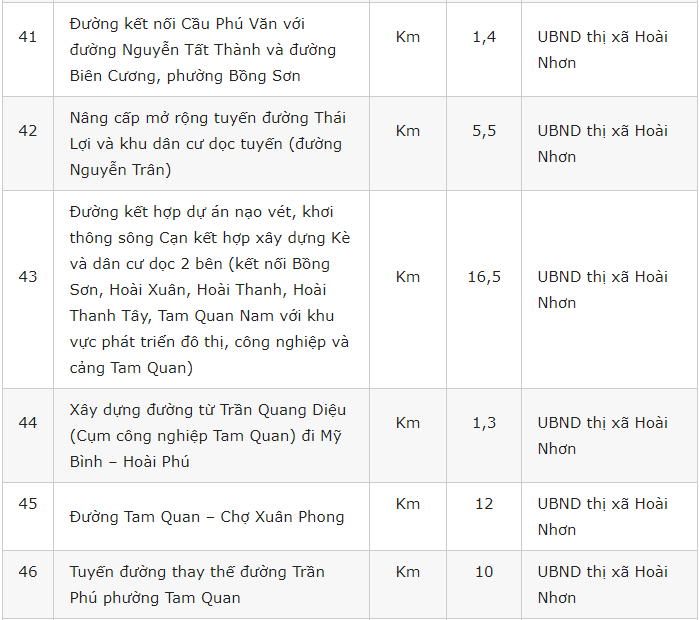699x620 pixels.
Task: Click the Trần Quang Diệu road description
Action: [x=208, y=436]
